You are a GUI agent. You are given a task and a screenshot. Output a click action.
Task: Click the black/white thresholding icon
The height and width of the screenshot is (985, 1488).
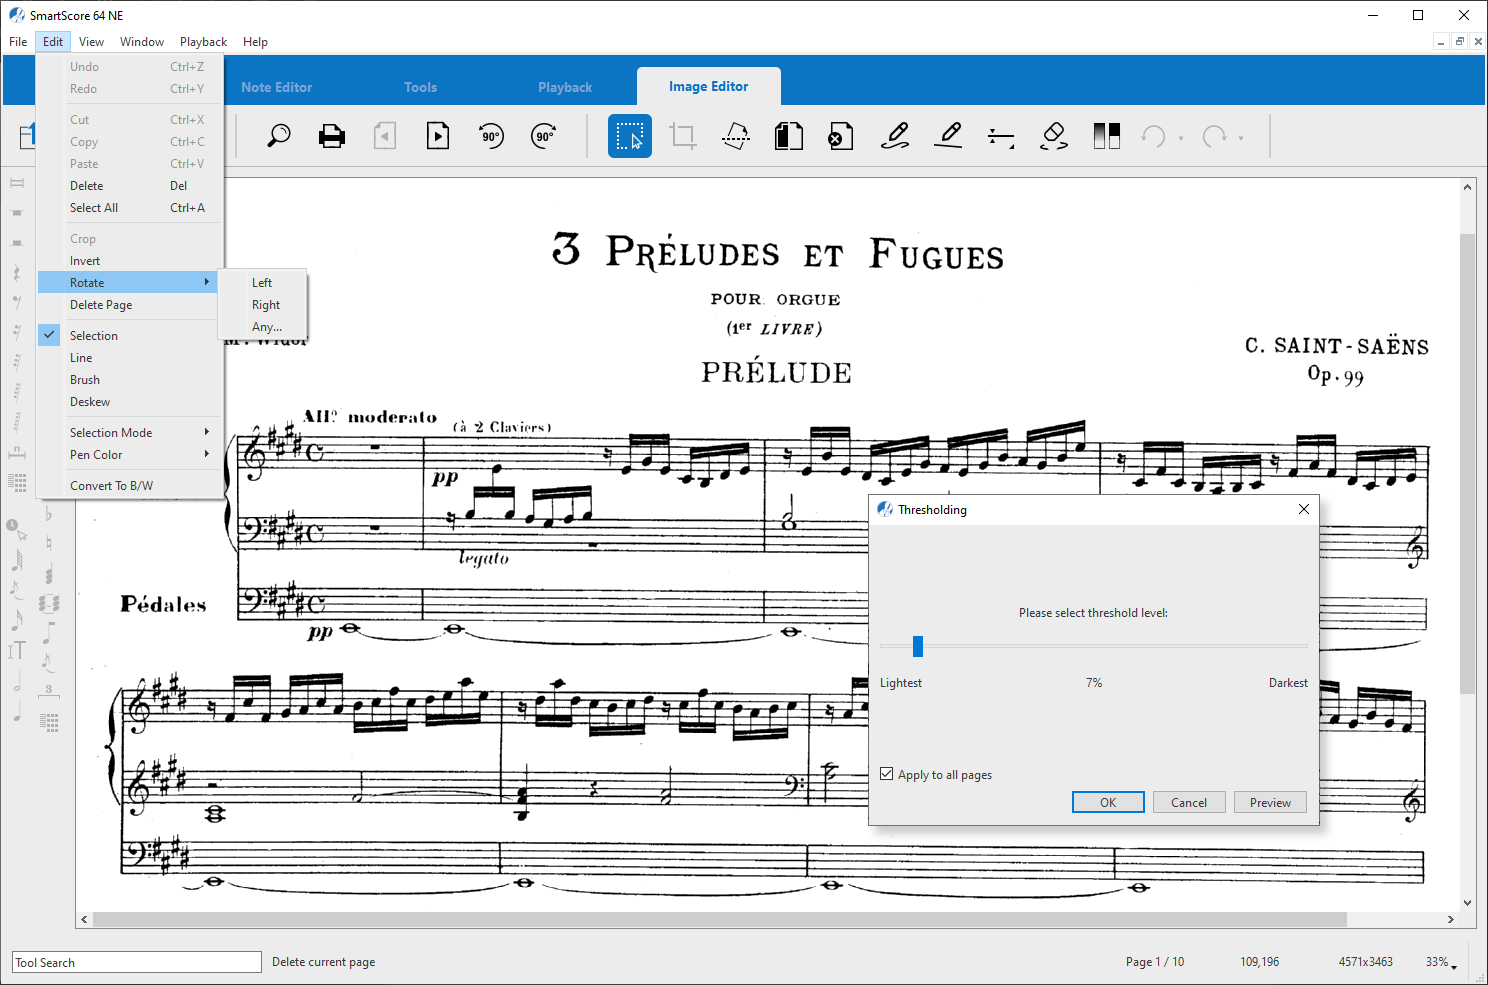point(1107,136)
